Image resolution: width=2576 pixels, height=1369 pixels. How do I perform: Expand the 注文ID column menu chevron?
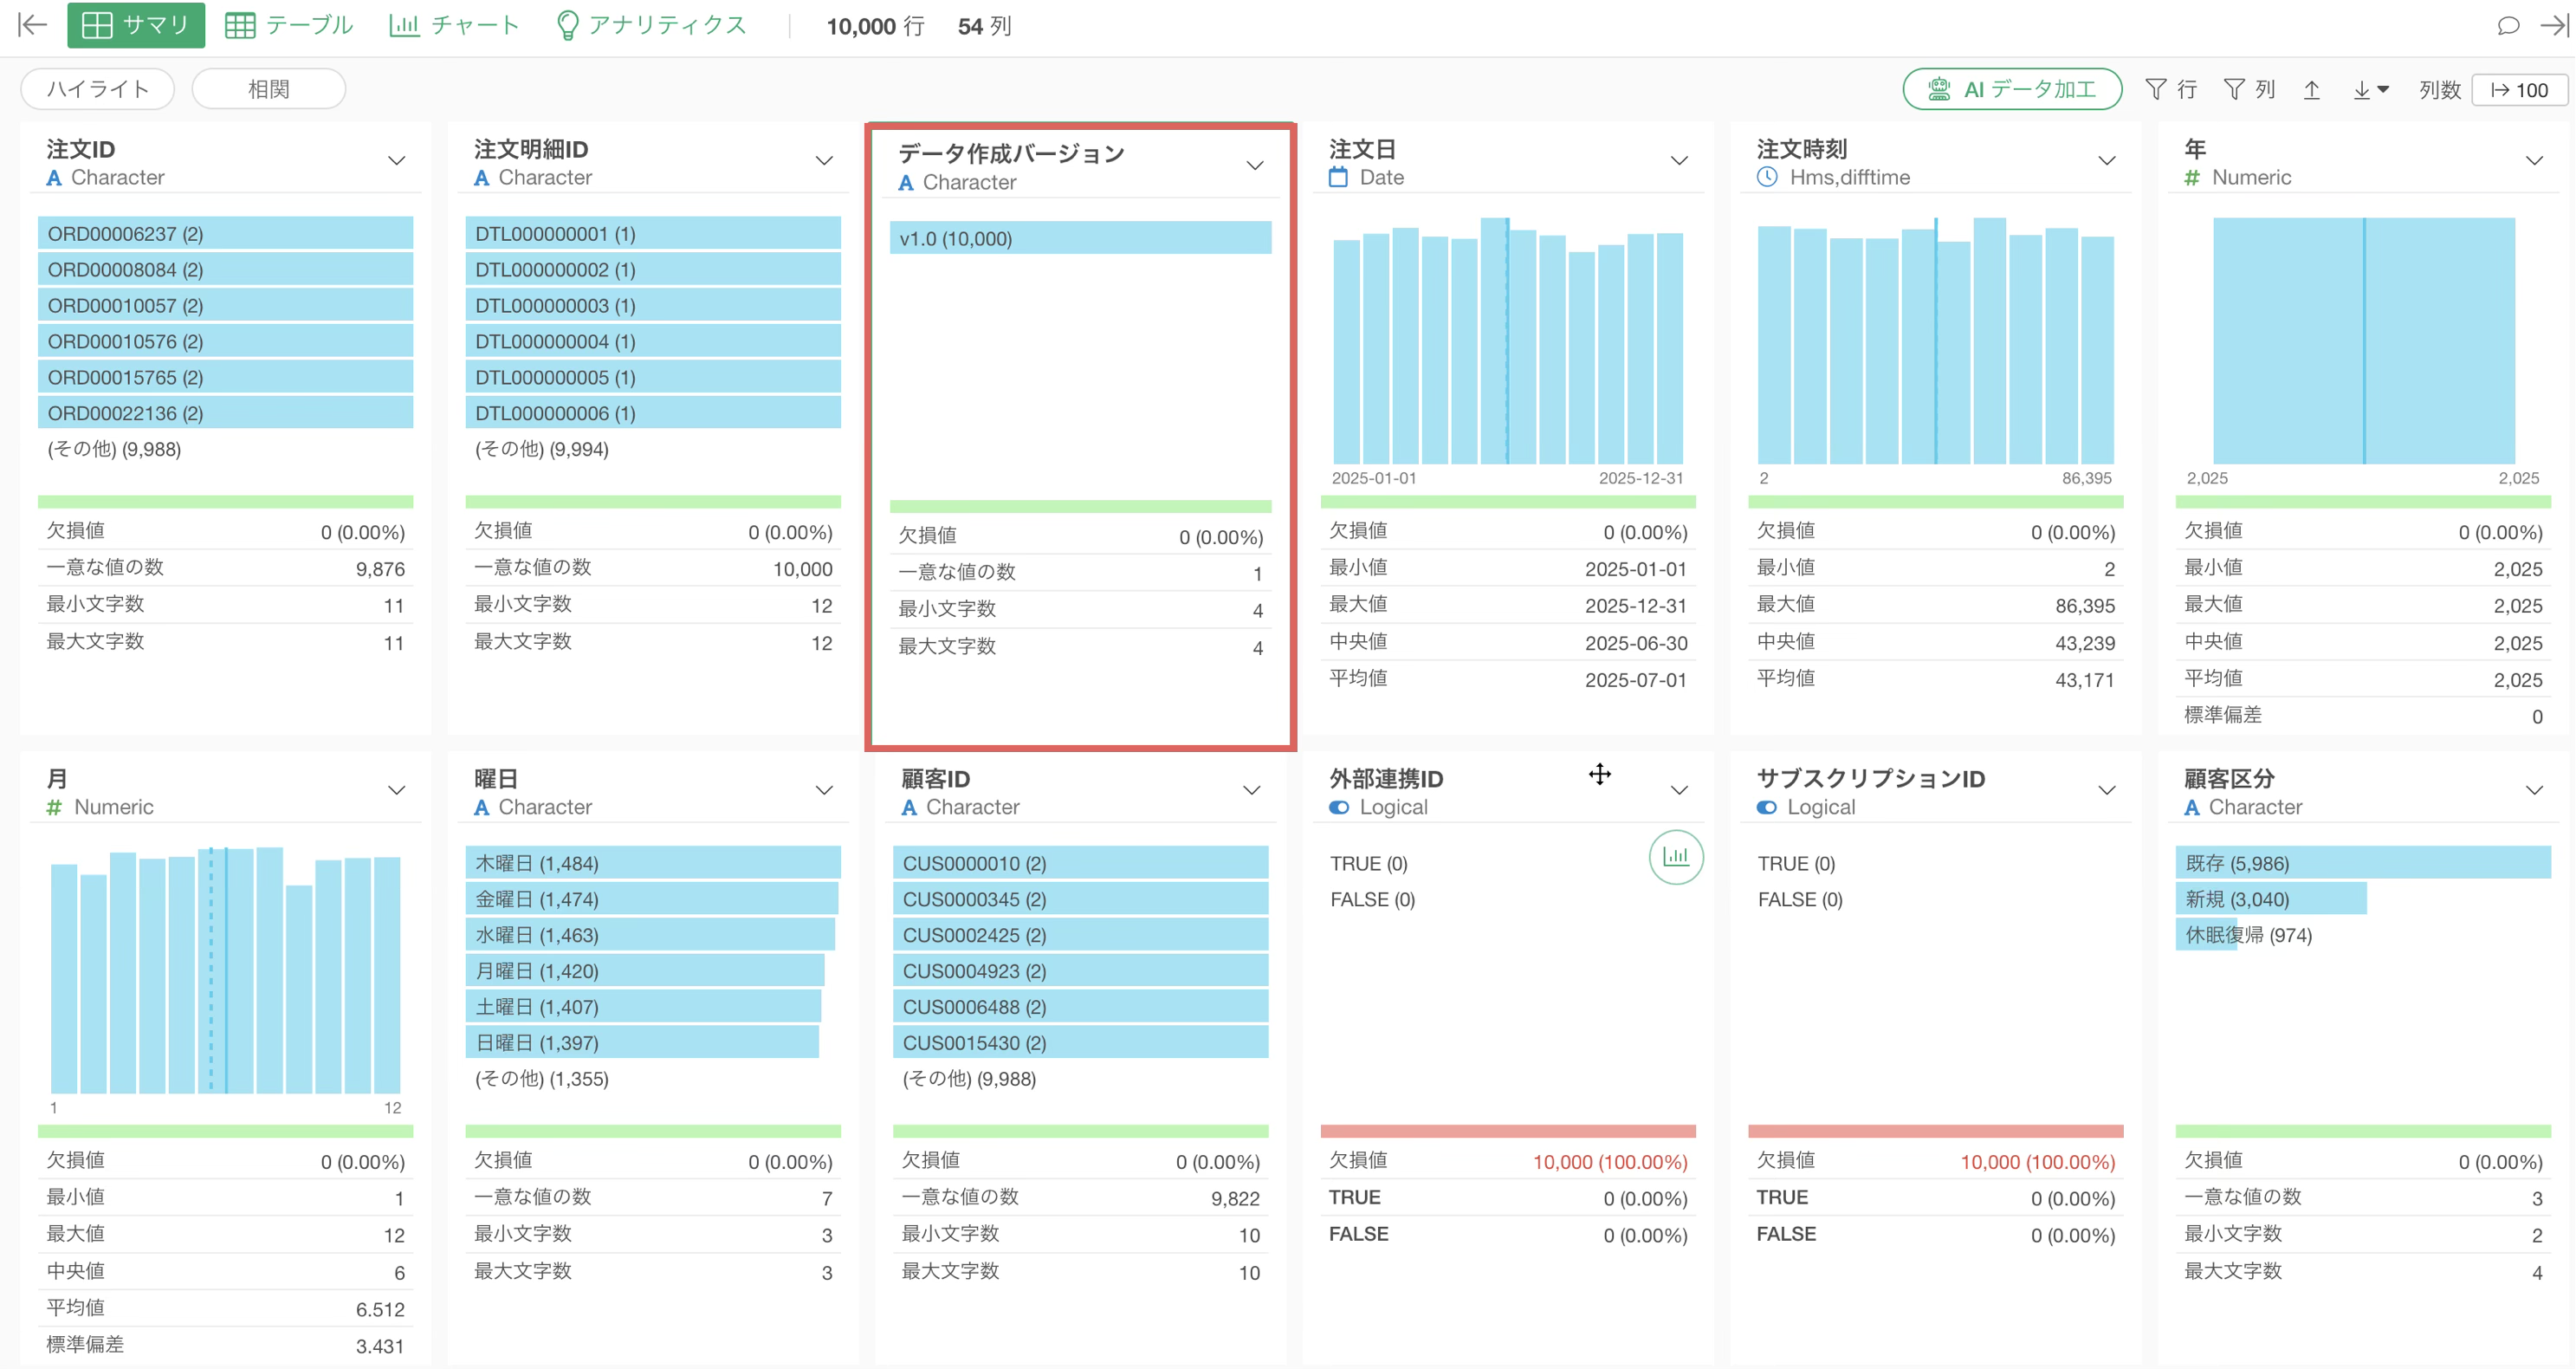397,161
